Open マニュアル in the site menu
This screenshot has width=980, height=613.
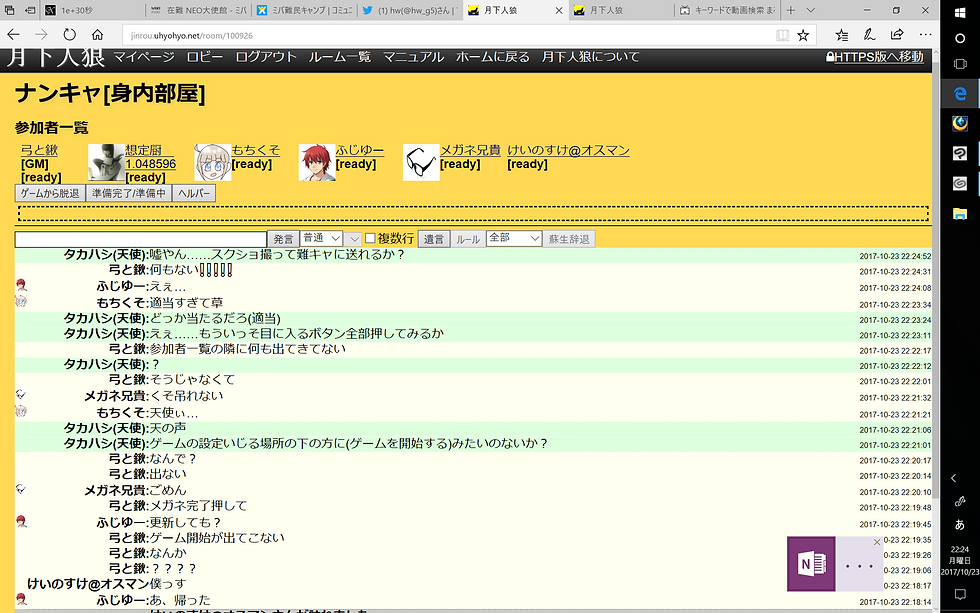tap(413, 57)
